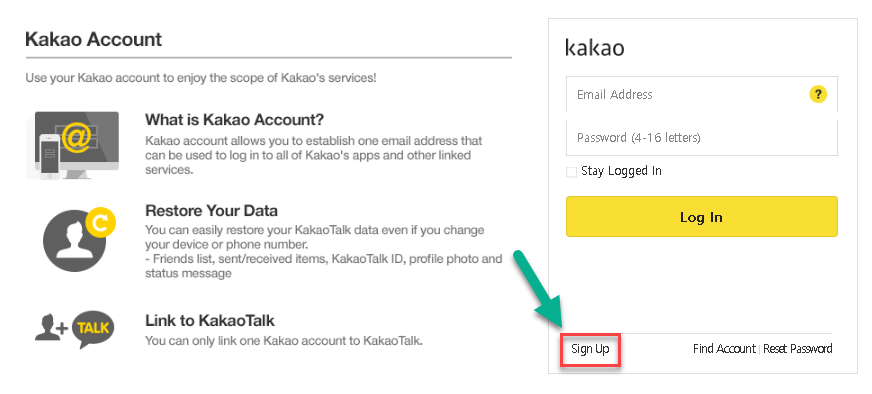
Task: Click the kakao logo
Action: pyautogui.click(x=594, y=47)
